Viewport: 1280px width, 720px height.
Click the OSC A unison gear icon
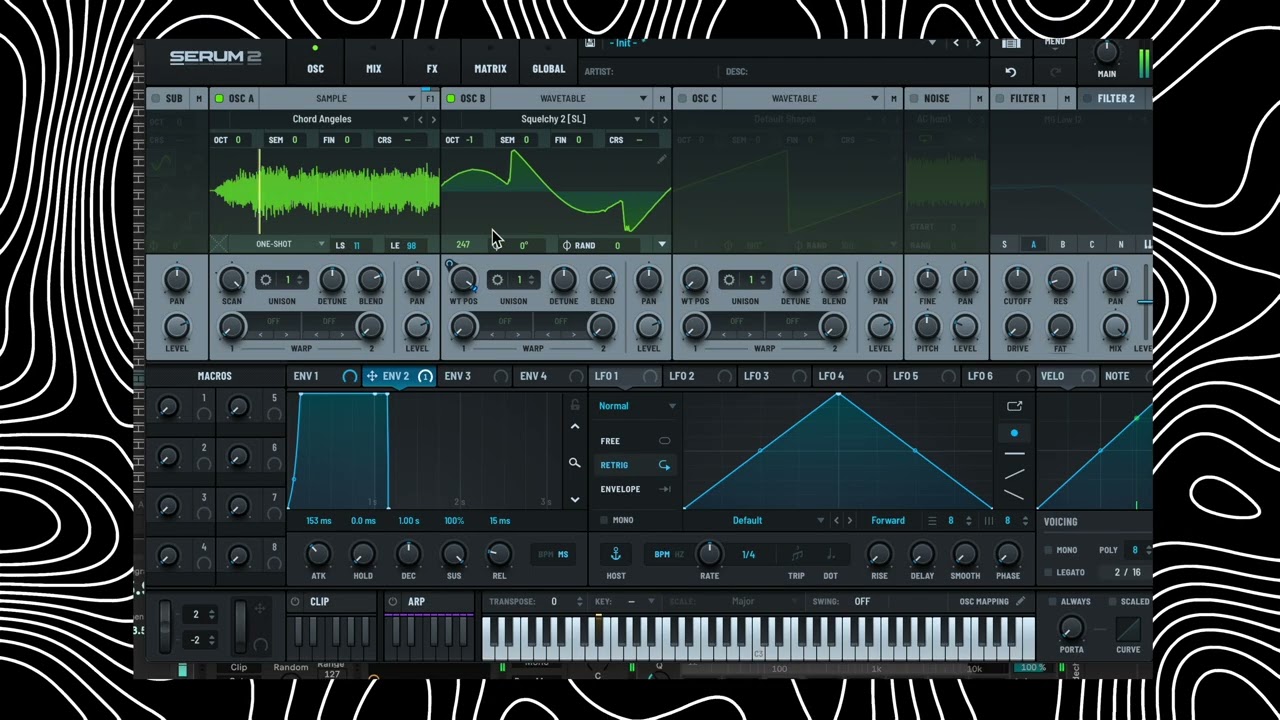[x=266, y=280]
